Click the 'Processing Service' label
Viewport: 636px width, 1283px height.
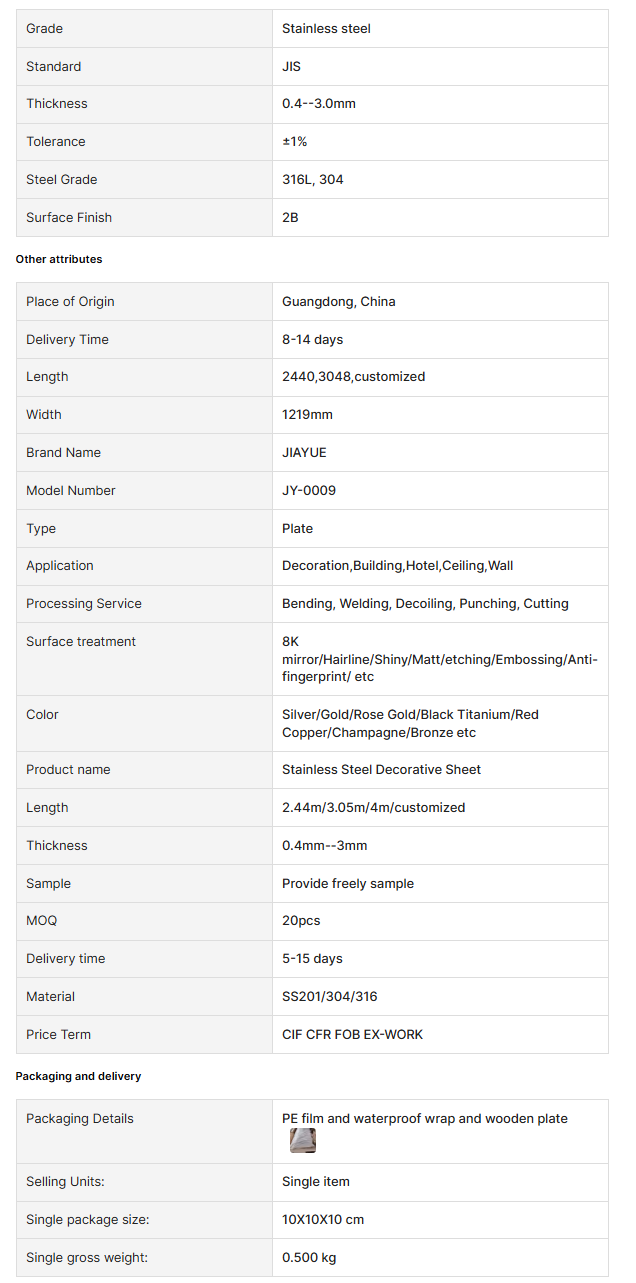point(84,603)
